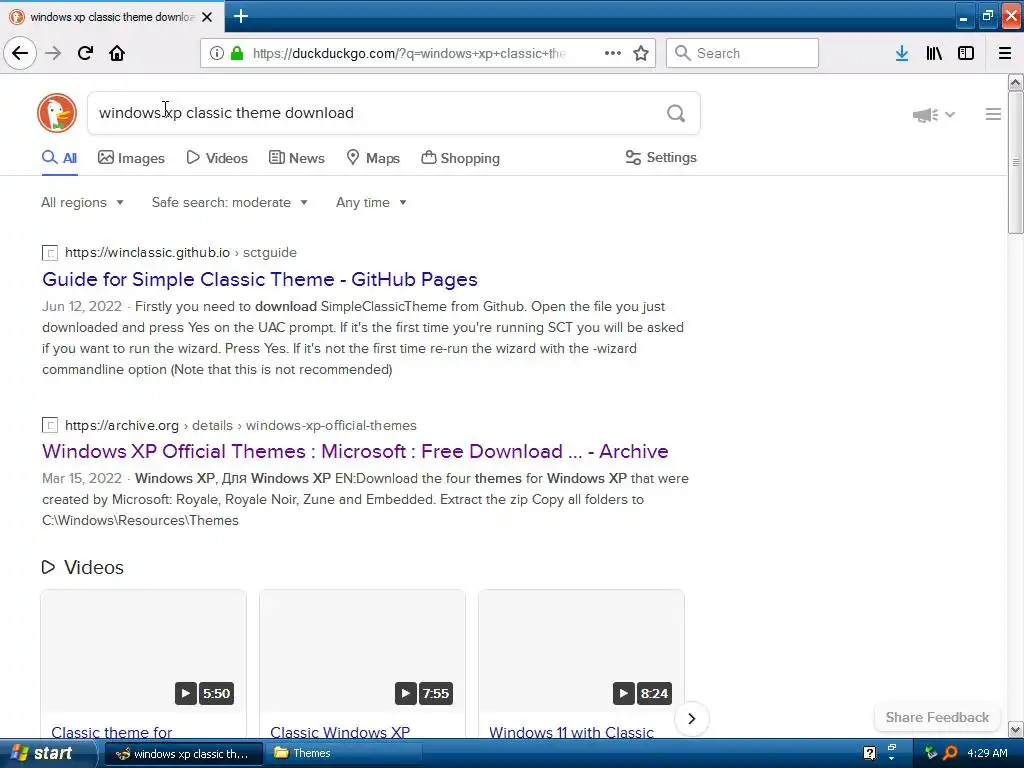Screen dimensions: 1024x768
Task: Click the address bar URL
Action: click(x=409, y=53)
